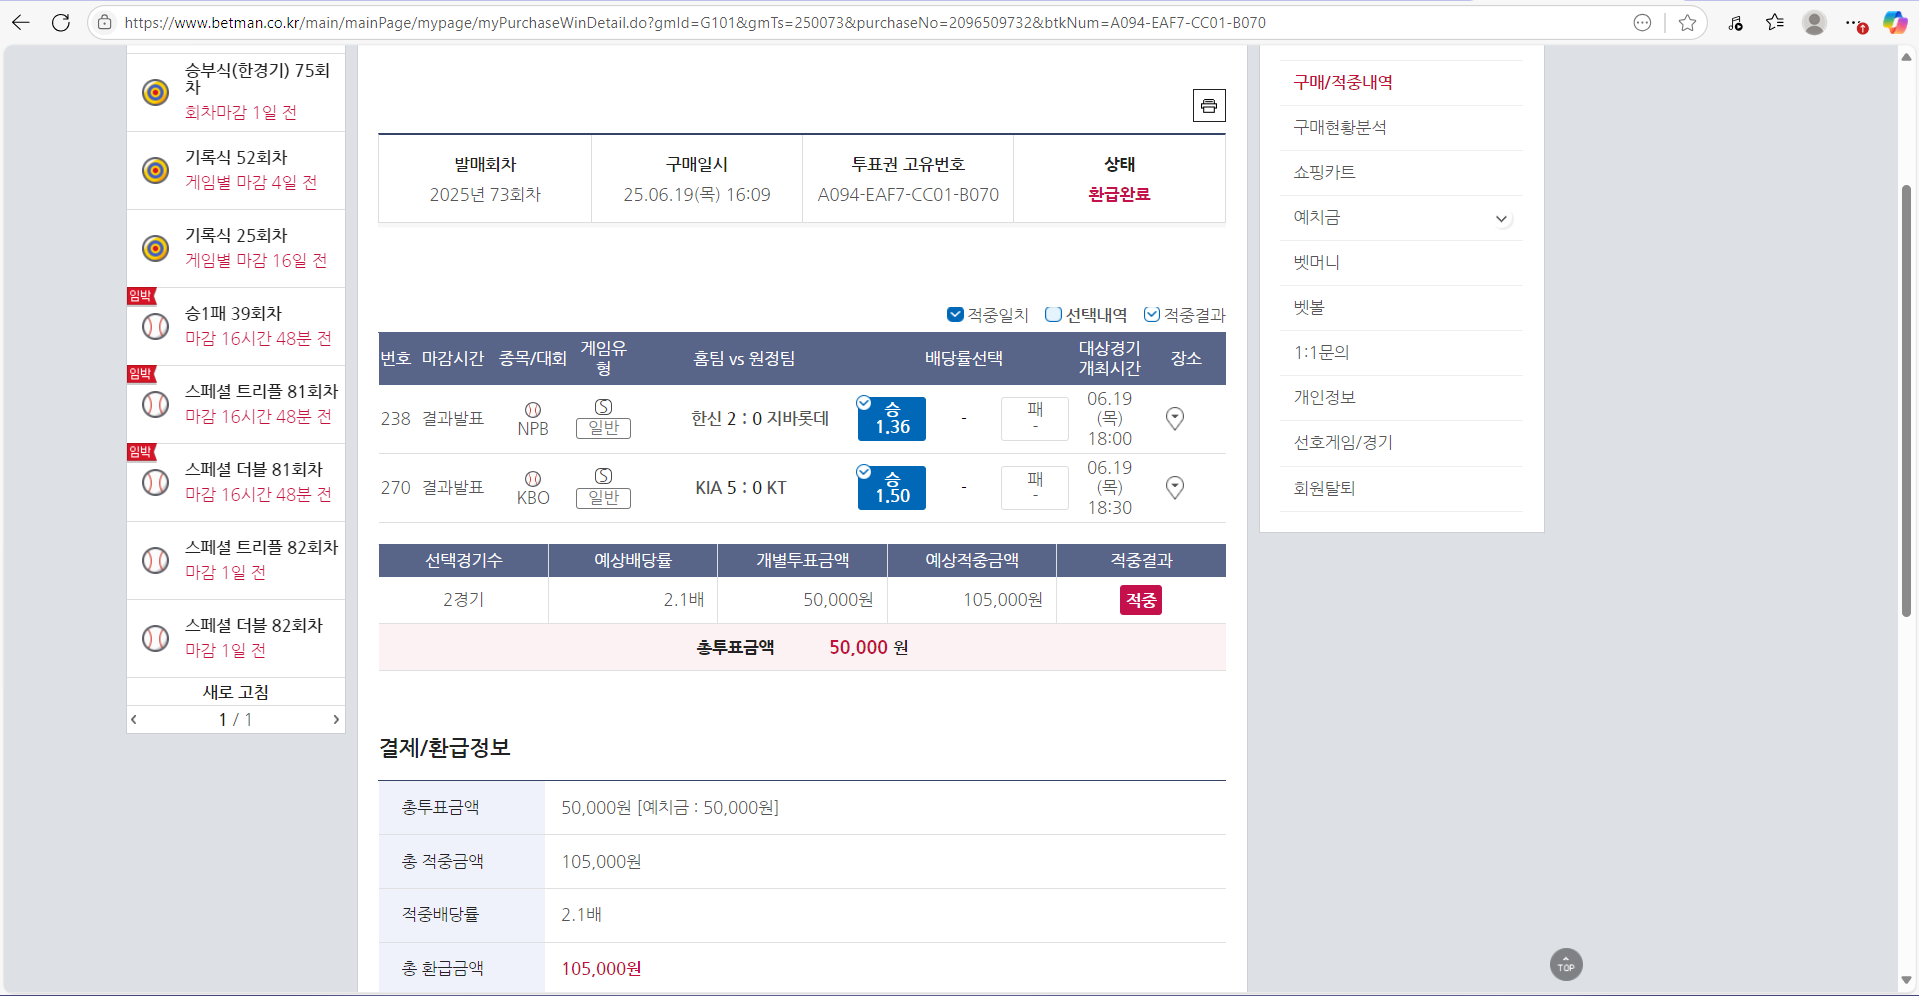Uncheck the 적중결과 checkbox

(1154, 314)
